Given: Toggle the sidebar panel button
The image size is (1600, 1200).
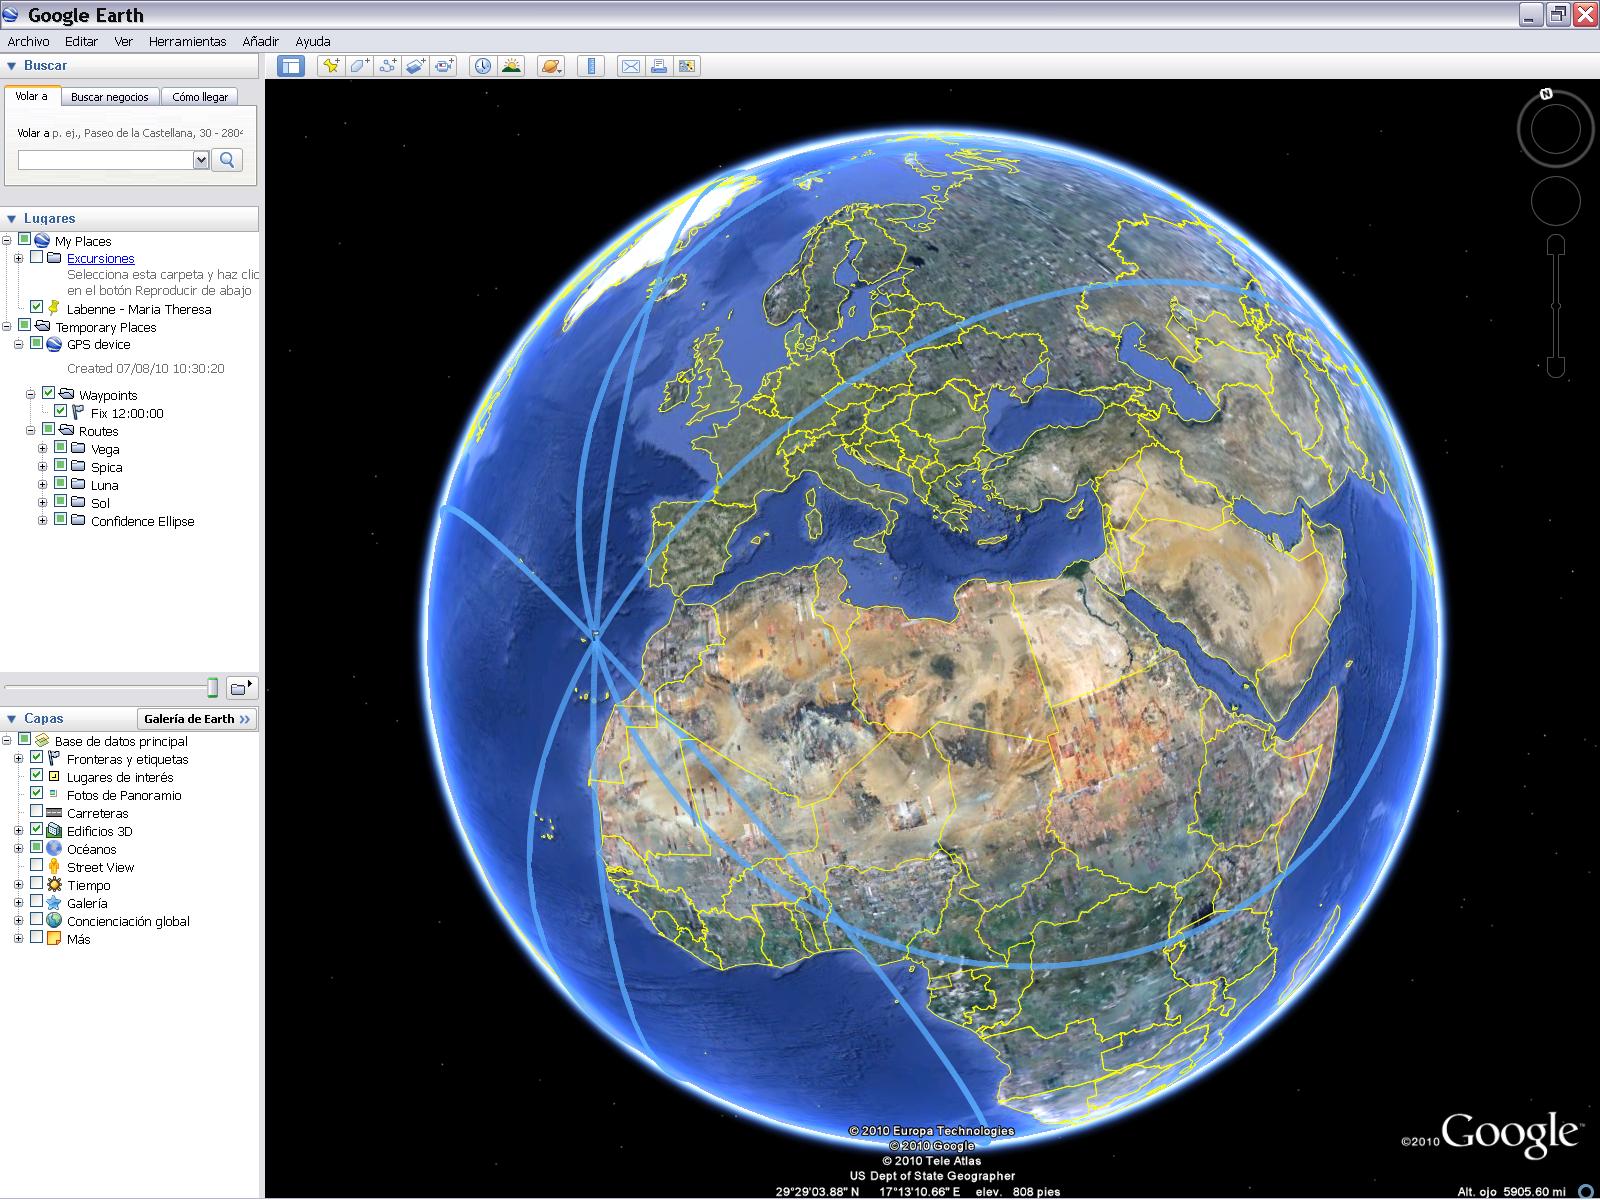Looking at the screenshot, I should [291, 66].
